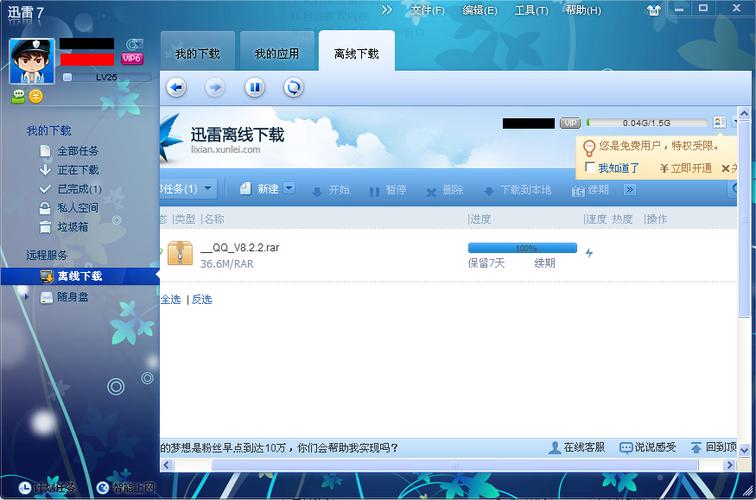Click 立即开通 to upgrade
Viewport: 756px width, 500px height.
pos(686,168)
